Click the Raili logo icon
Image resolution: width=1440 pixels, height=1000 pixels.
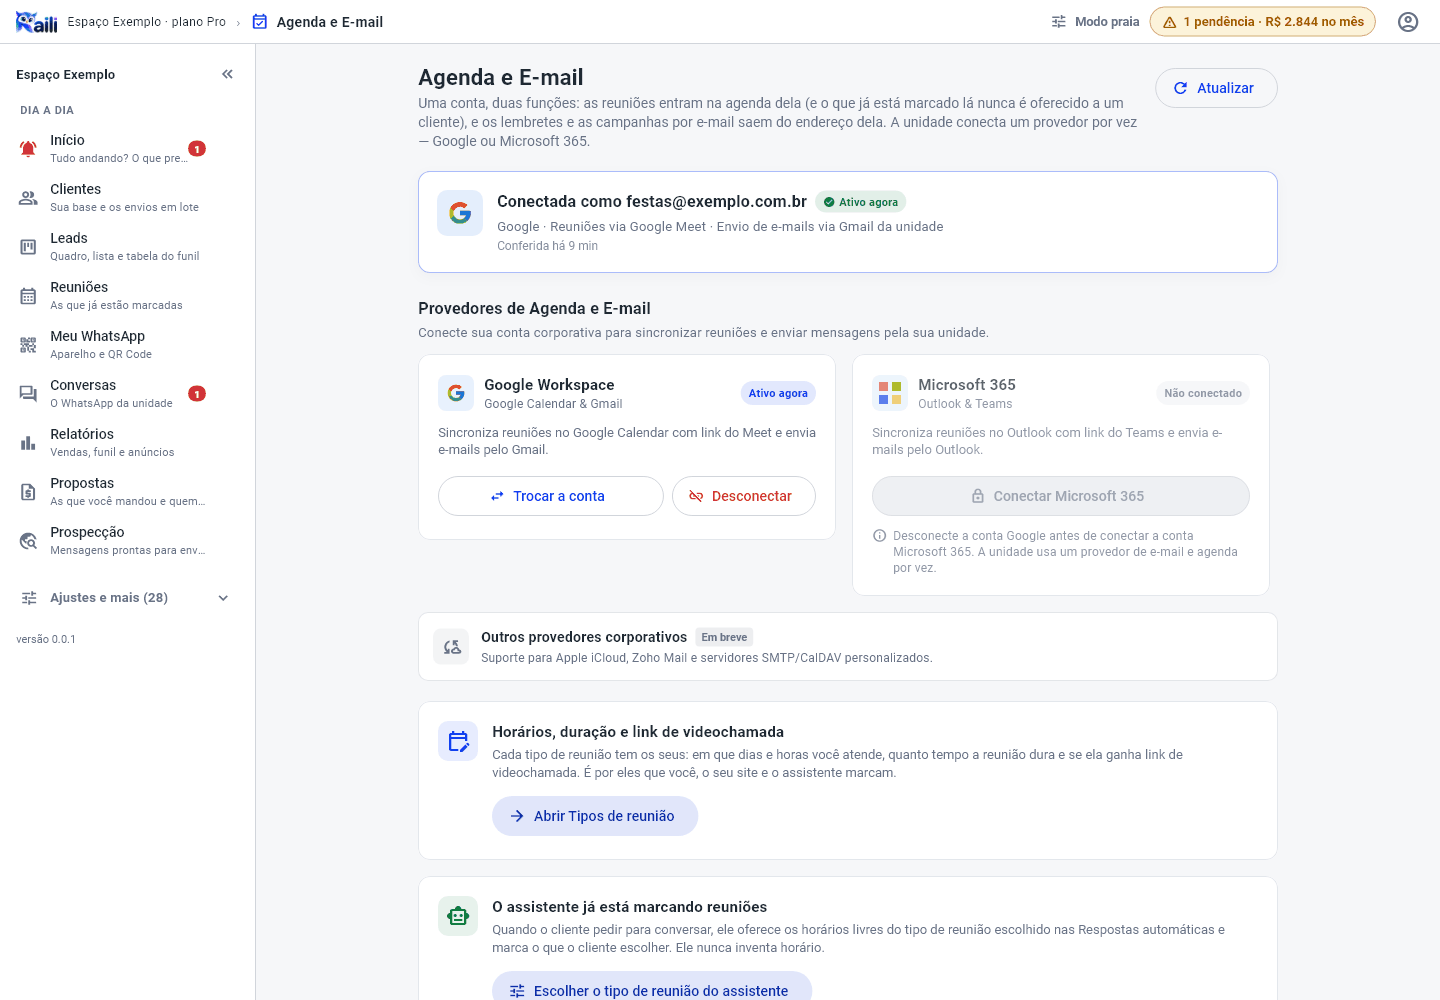(37, 22)
